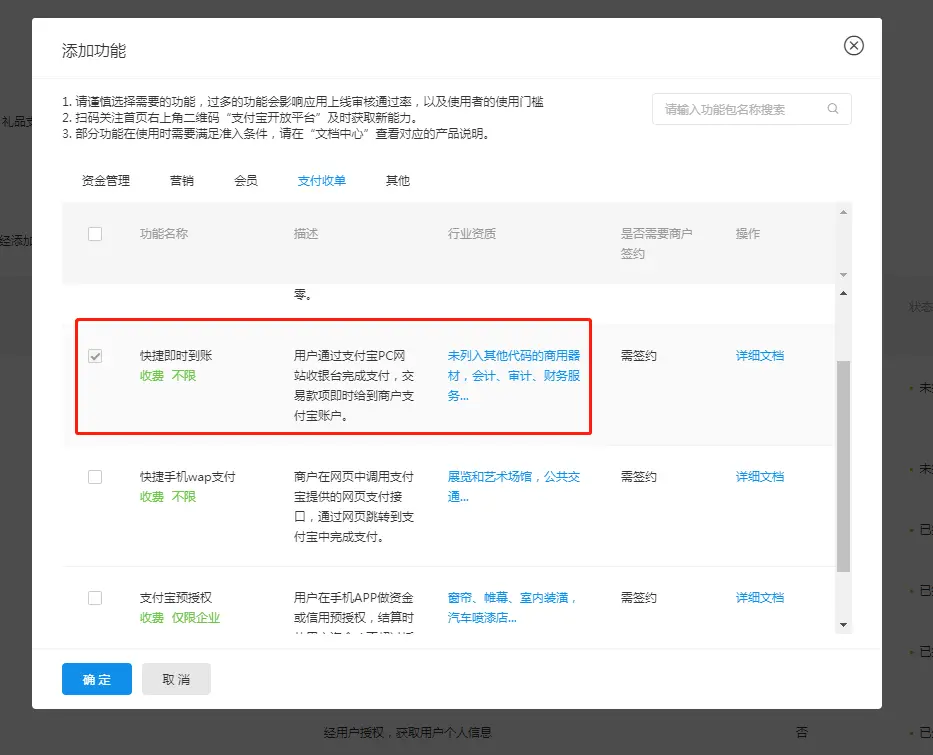
Task: Click the 快捷手机wap支付 function name
Action: point(187,477)
